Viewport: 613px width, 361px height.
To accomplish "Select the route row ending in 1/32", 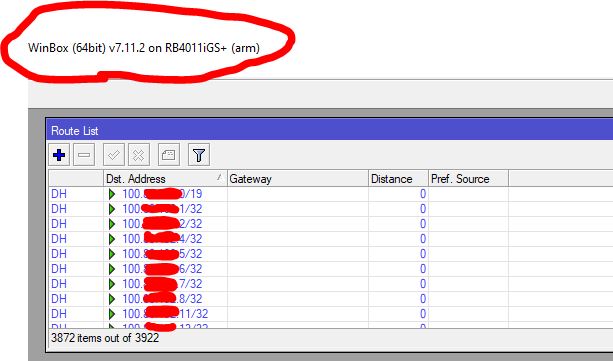I will point(330,209).
